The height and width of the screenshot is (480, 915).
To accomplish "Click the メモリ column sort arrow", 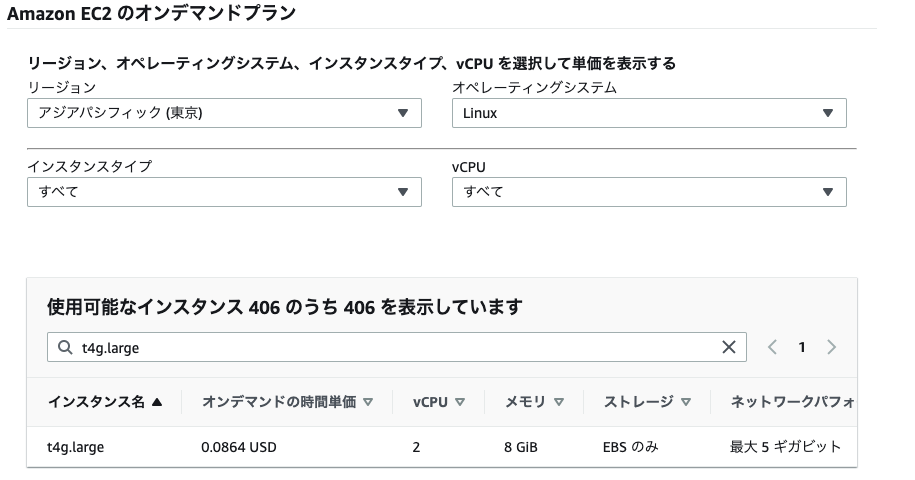I will [x=558, y=402].
